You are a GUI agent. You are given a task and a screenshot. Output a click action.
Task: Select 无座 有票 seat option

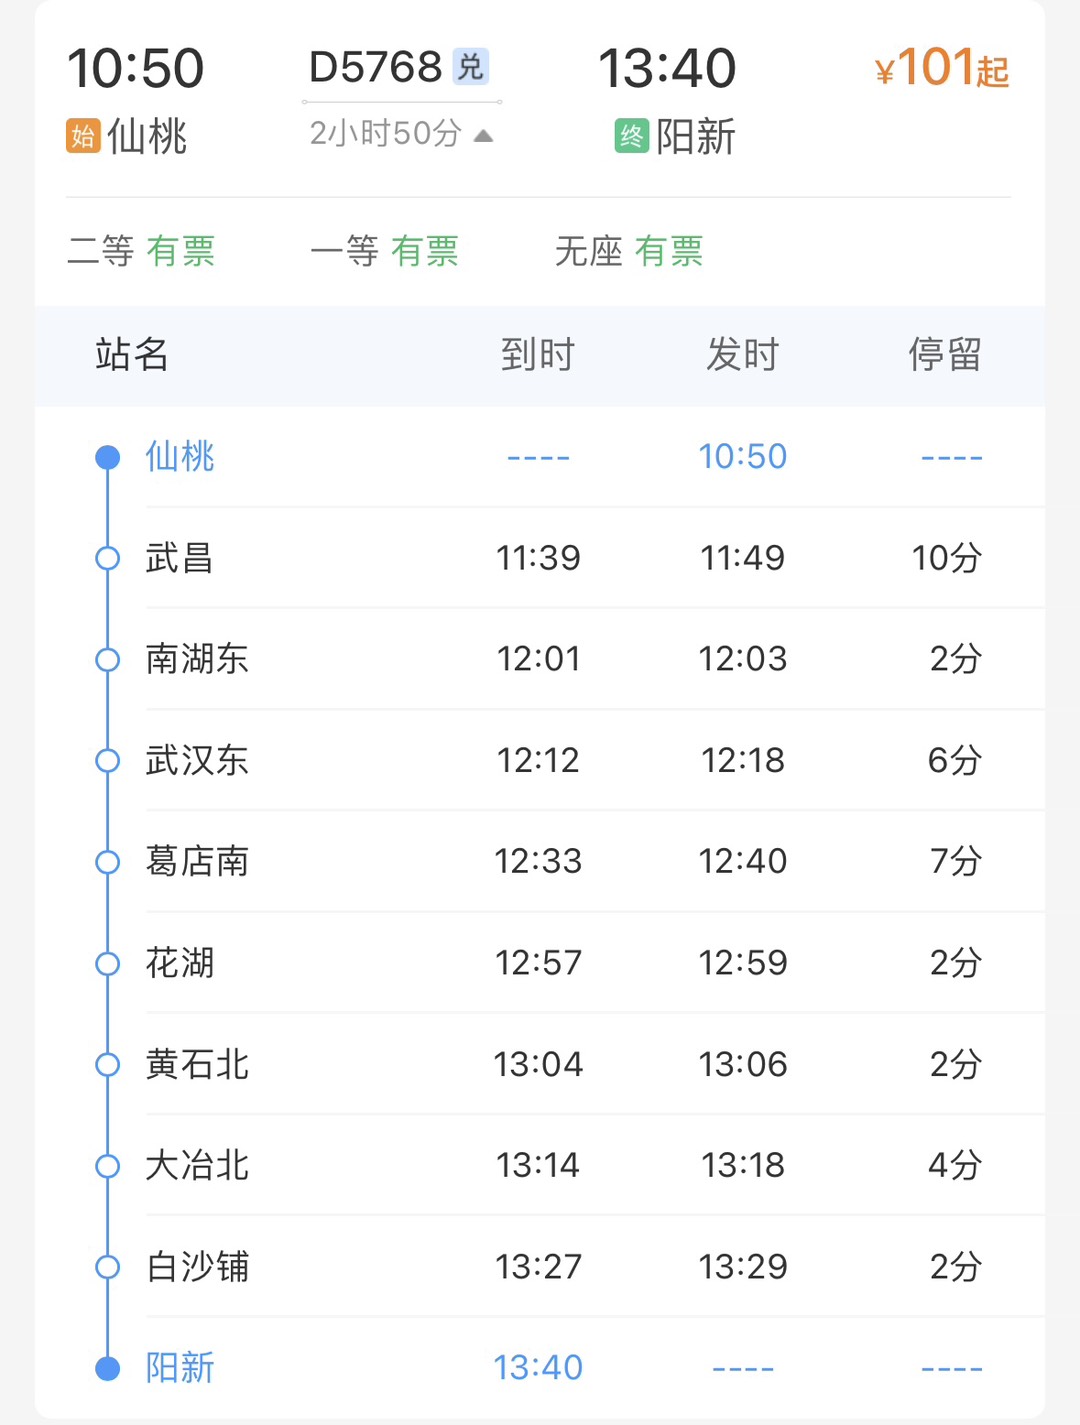628,251
